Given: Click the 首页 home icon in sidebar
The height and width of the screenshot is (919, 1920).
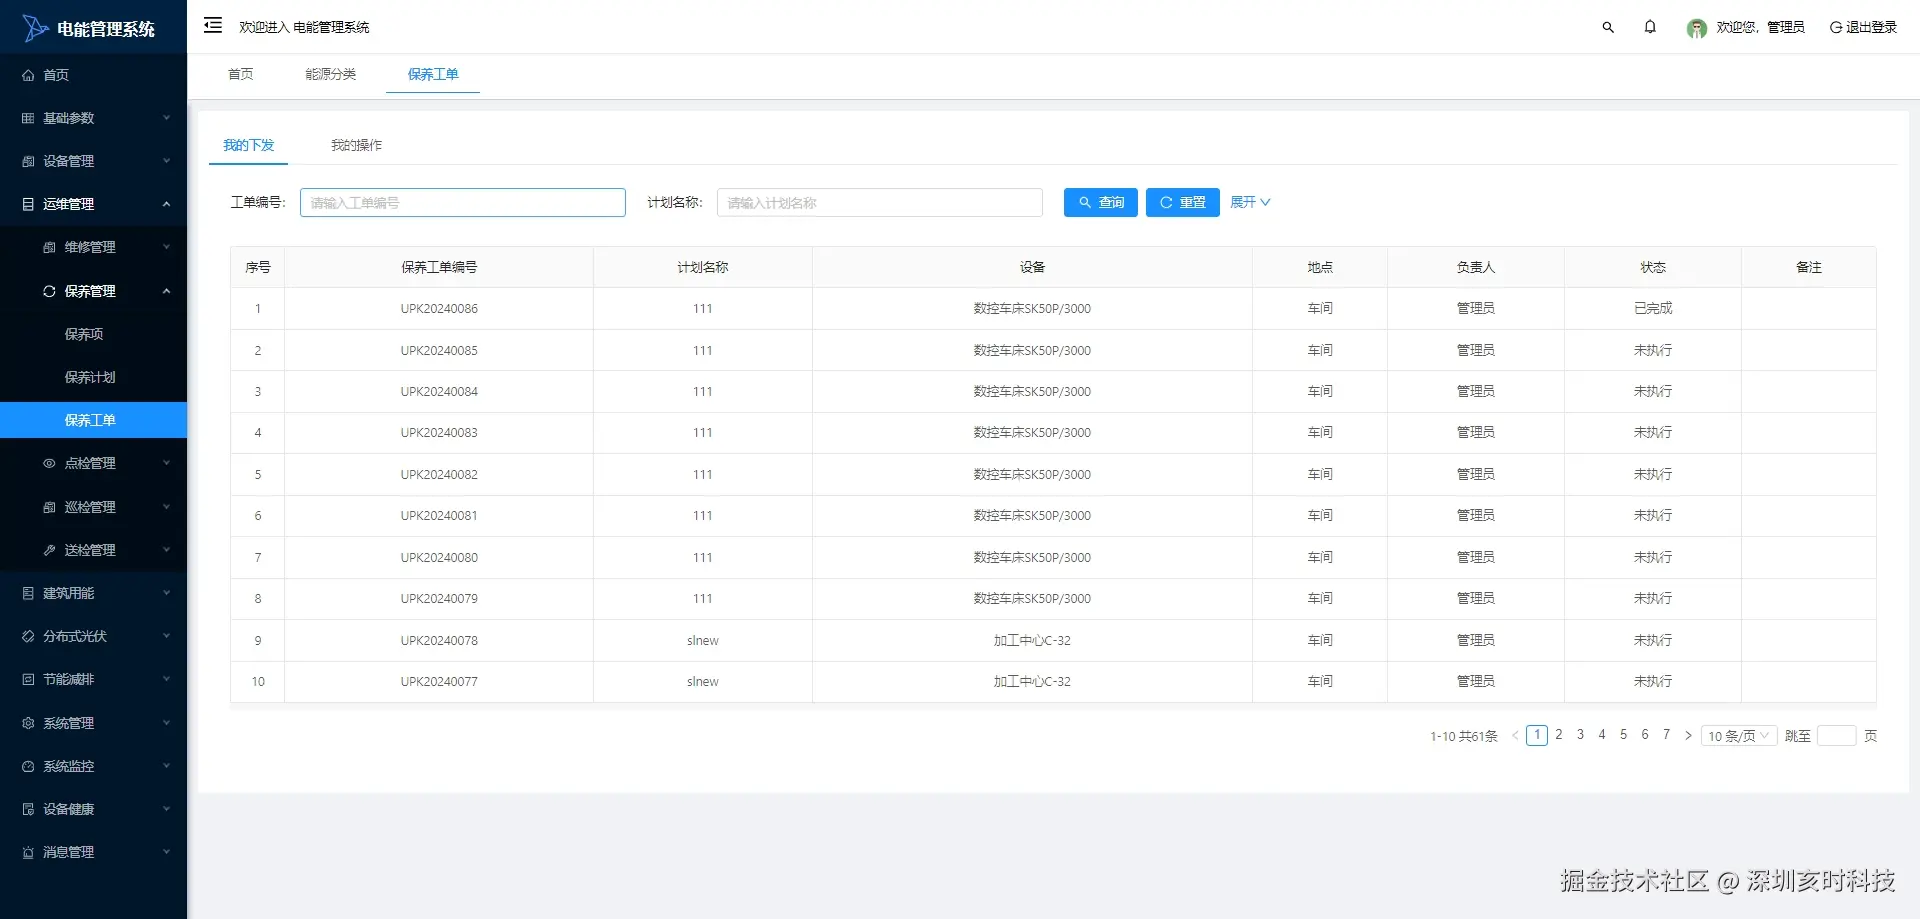Looking at the screenshot, I should pos(28,75).
